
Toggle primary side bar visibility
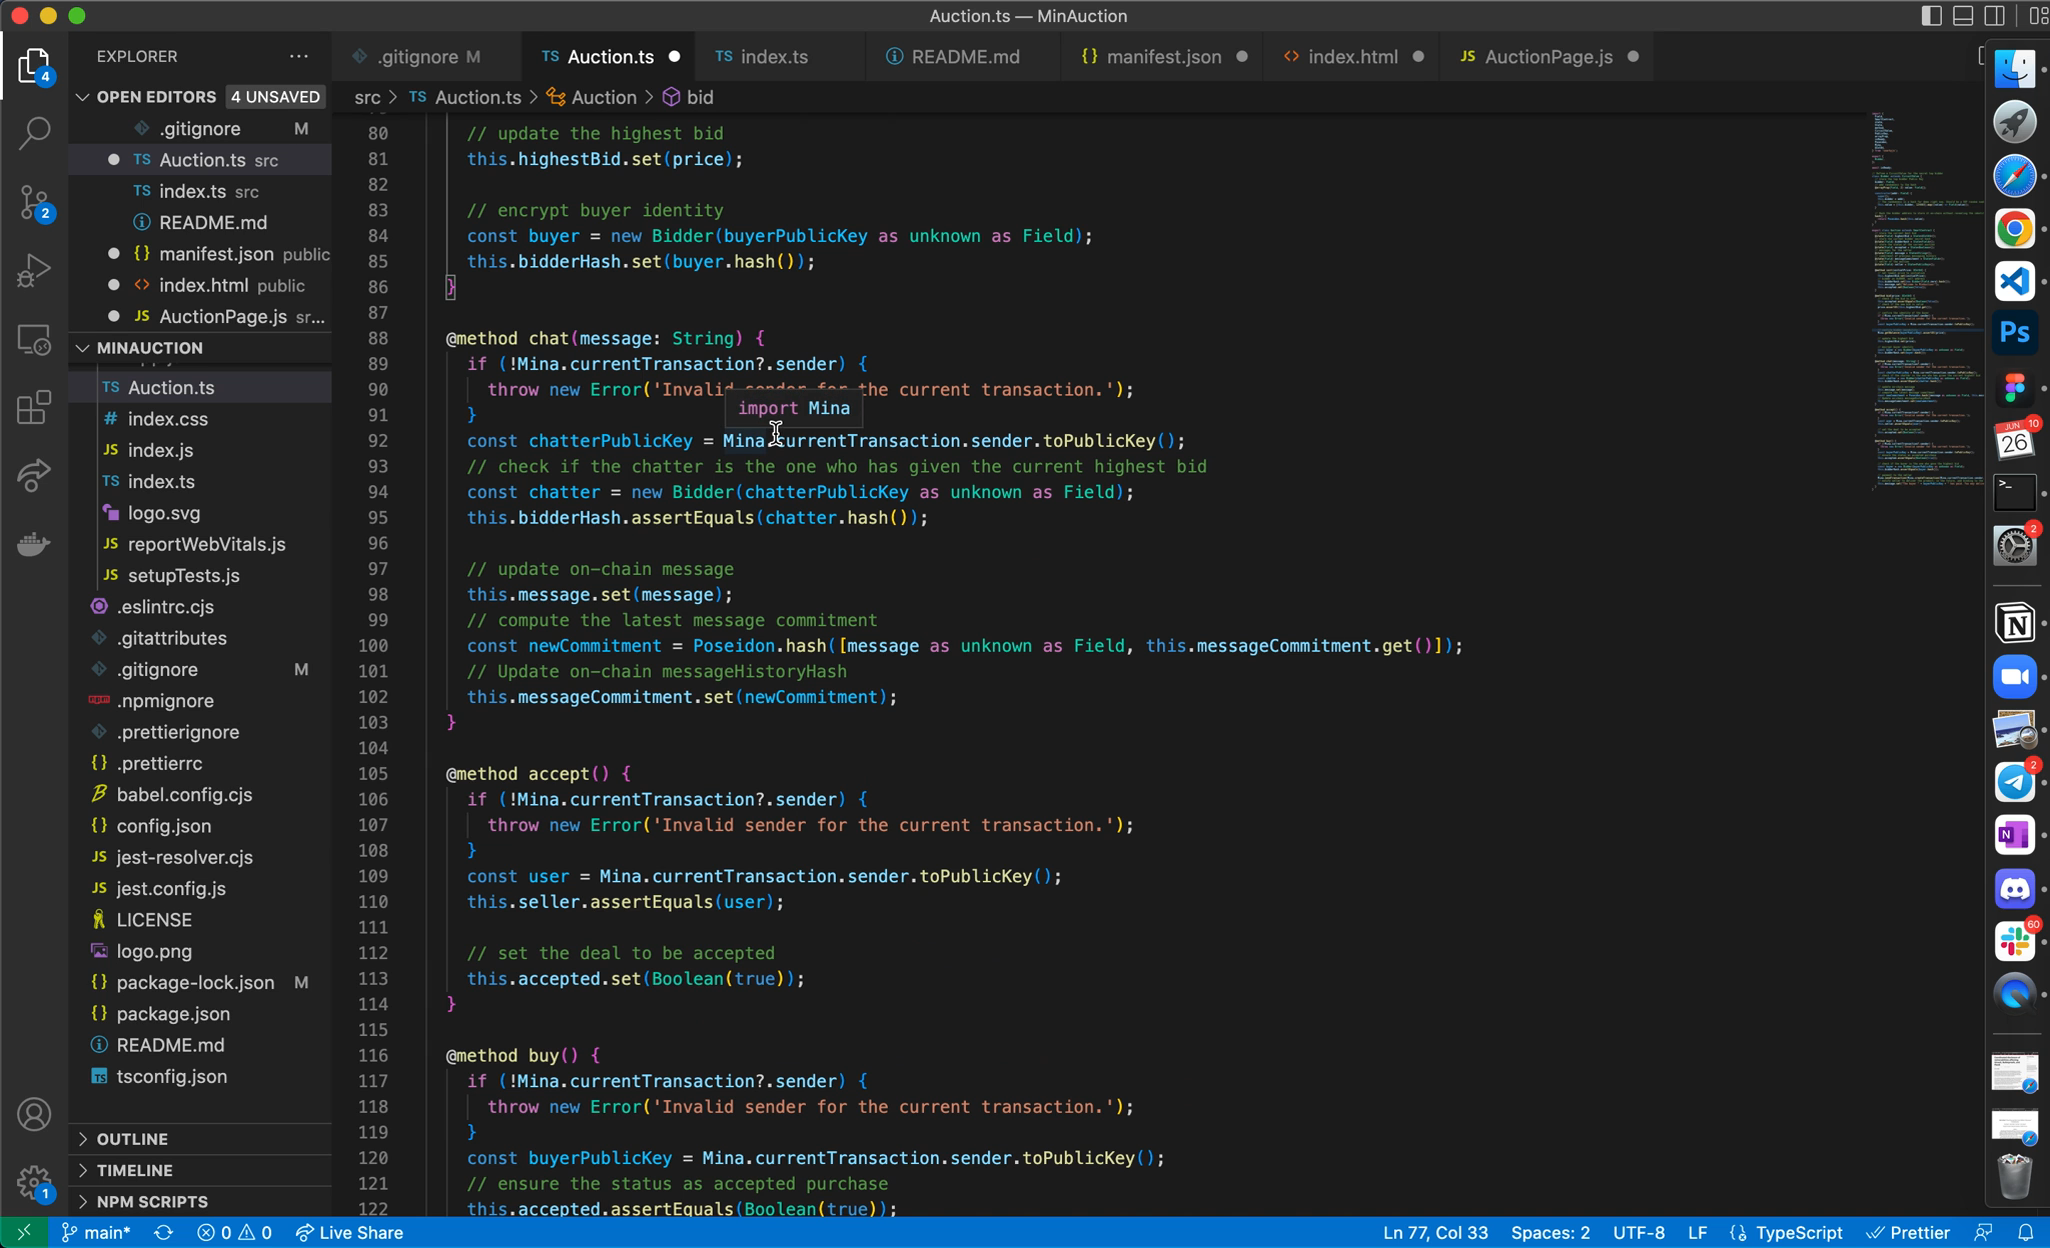pos(1931,16)
